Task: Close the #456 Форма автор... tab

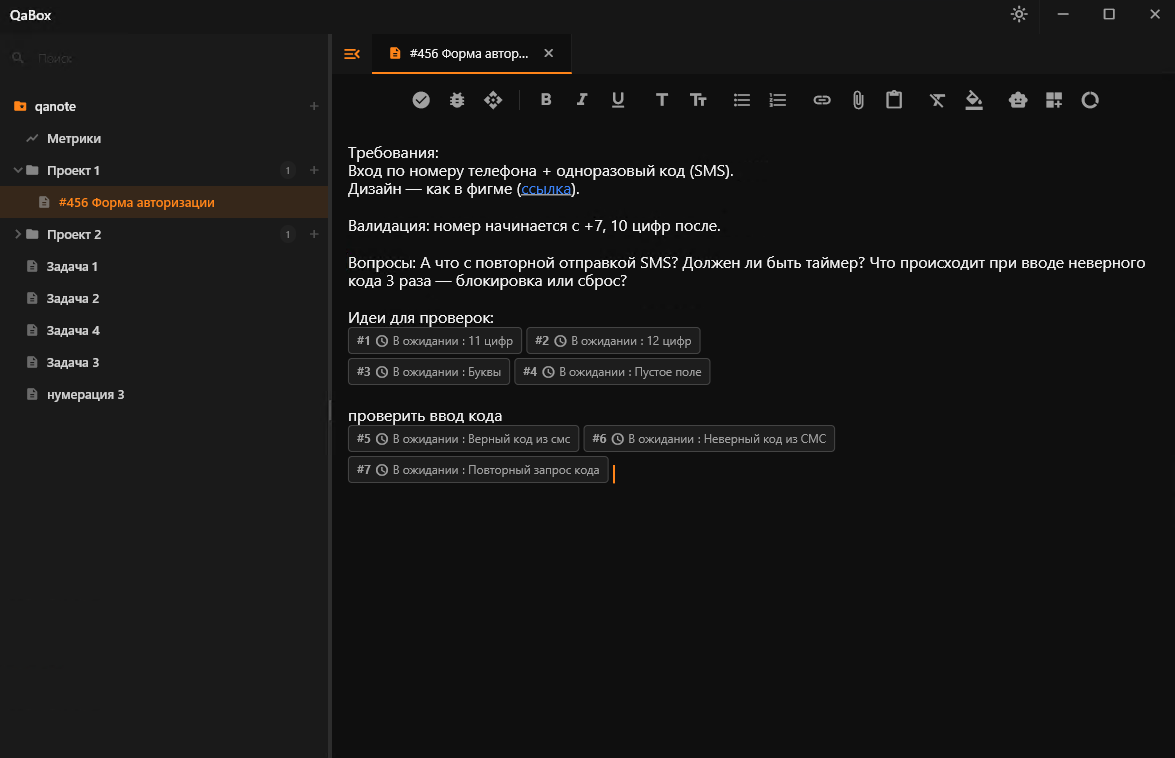Action: click(x=549, y=53)
